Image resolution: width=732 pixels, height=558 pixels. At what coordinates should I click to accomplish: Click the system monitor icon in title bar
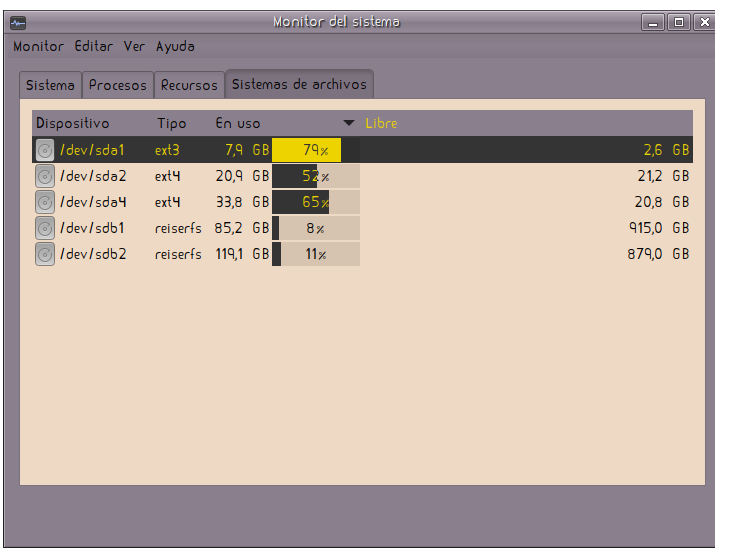(18, 22)
